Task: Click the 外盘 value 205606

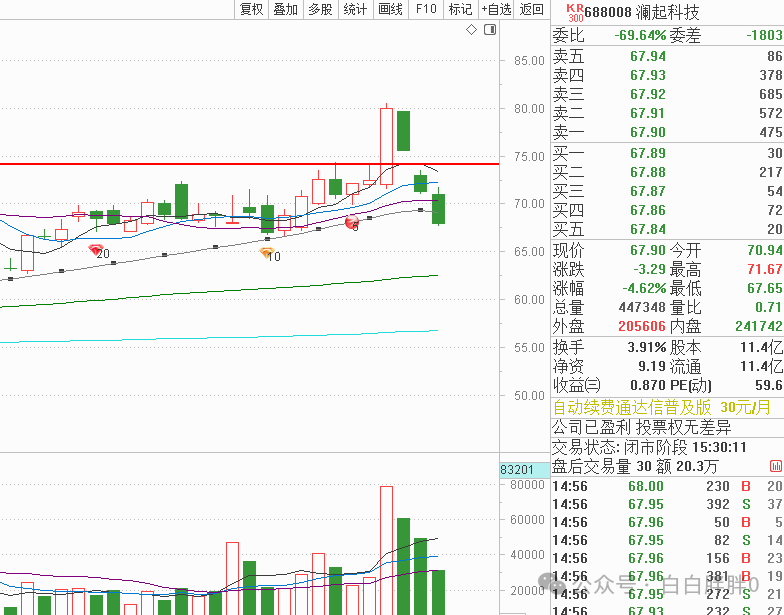Action: (642, 326)
